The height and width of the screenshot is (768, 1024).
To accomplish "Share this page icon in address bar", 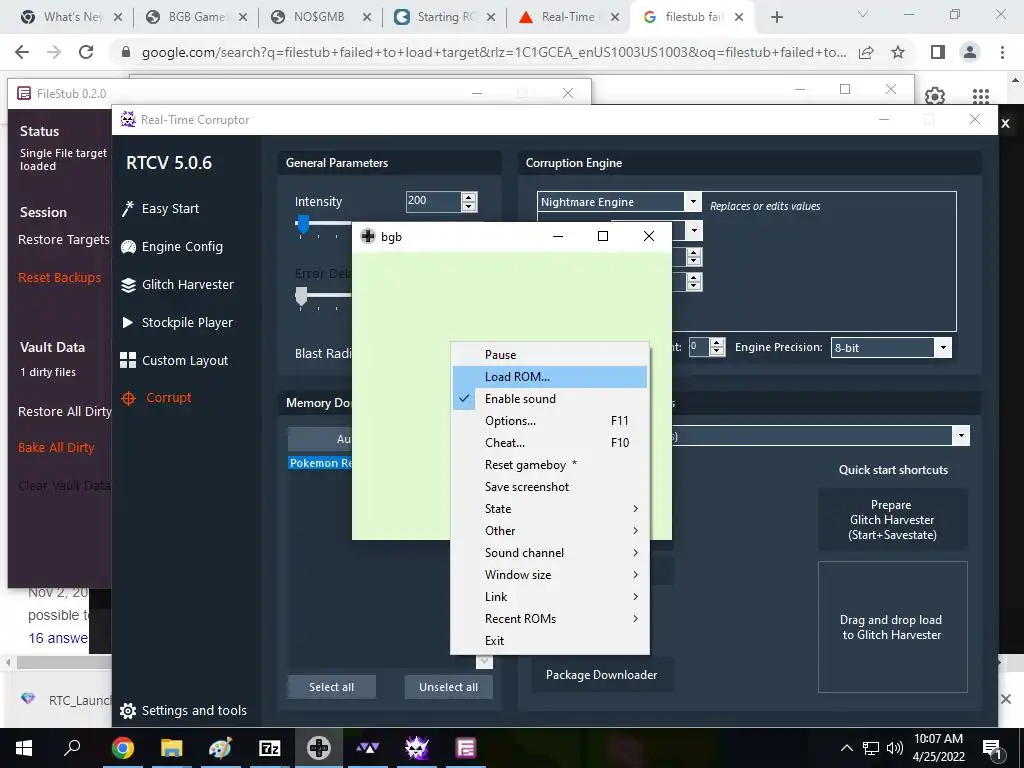I will (867, 52).
